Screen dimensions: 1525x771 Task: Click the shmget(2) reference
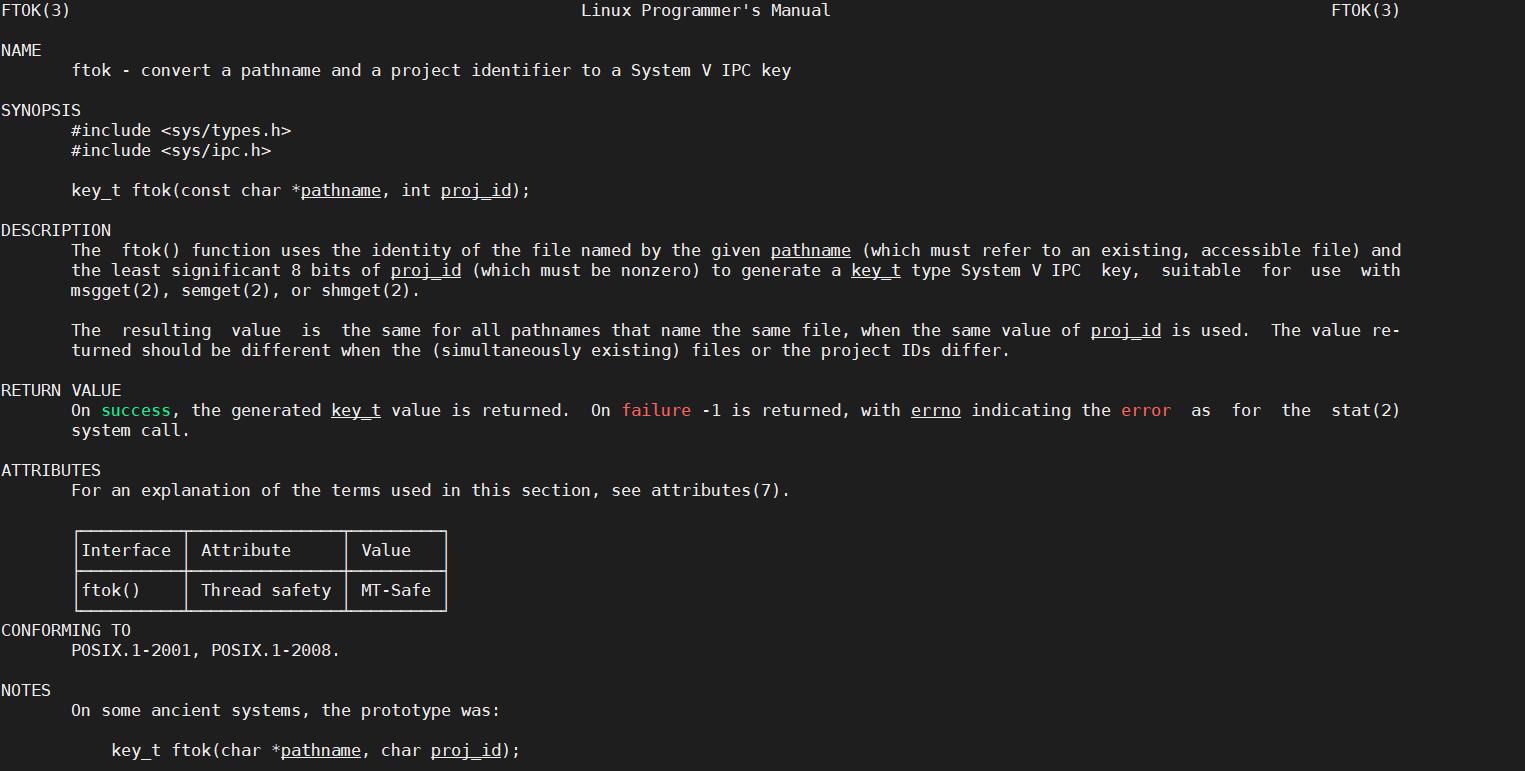(366, 290)
